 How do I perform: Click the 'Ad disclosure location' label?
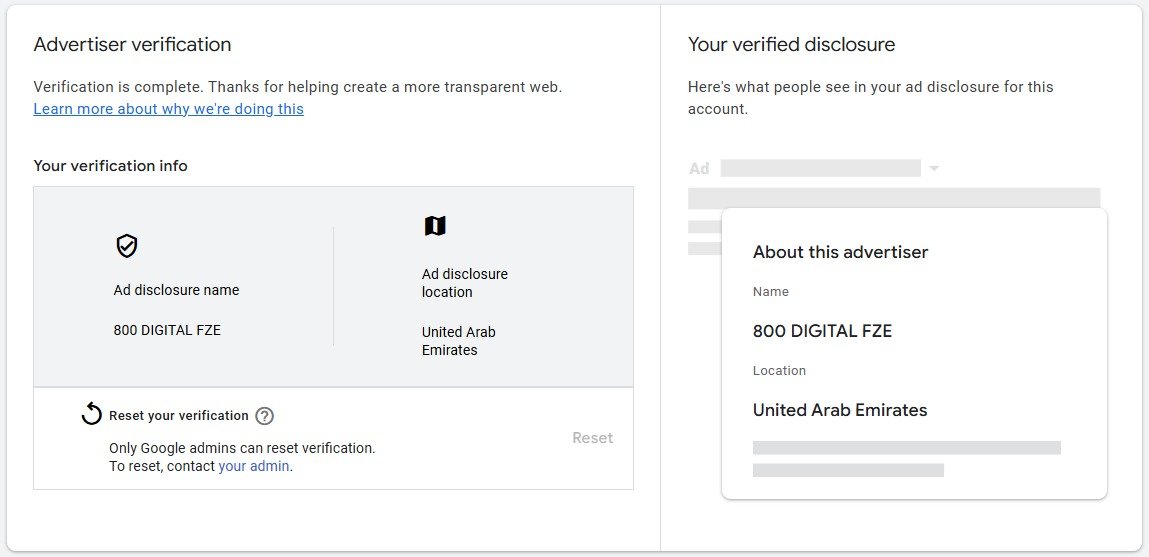[465, 283]
